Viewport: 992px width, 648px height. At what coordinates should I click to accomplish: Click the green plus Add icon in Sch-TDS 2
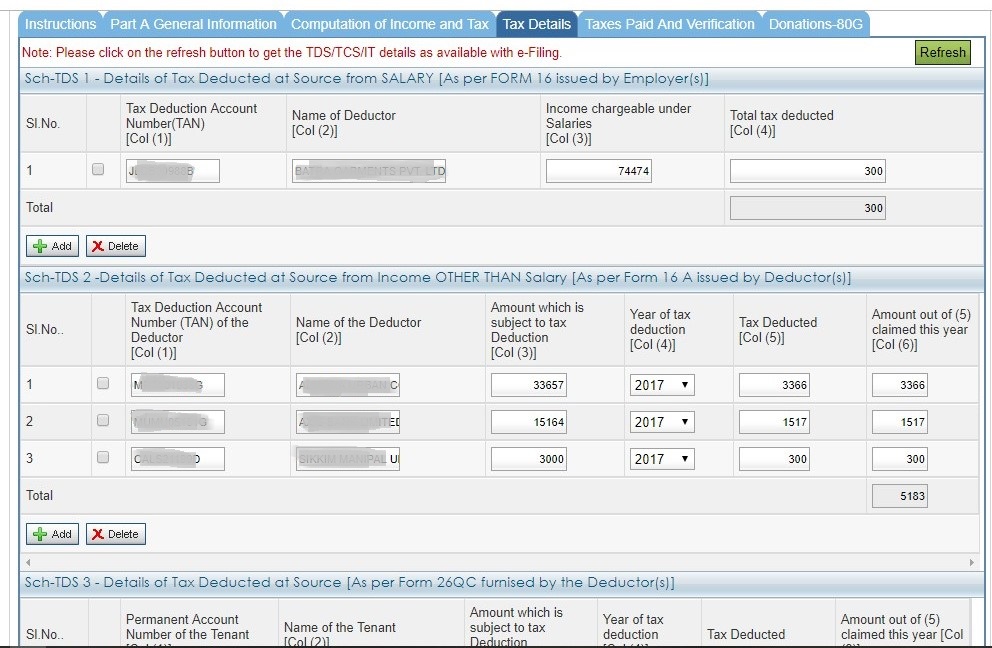click(41, 534)
